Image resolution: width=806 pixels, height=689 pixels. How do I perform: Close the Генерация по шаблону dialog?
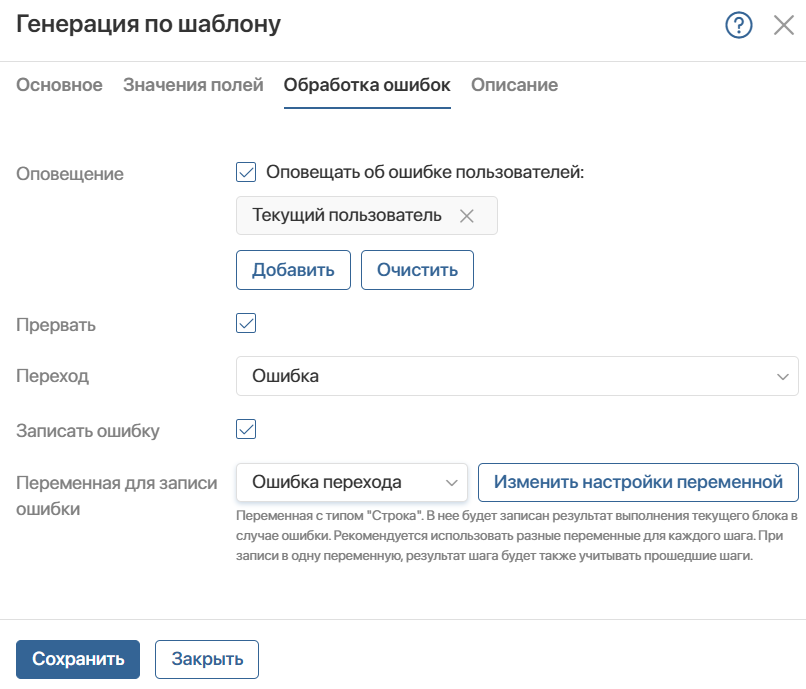click(783, 25)
